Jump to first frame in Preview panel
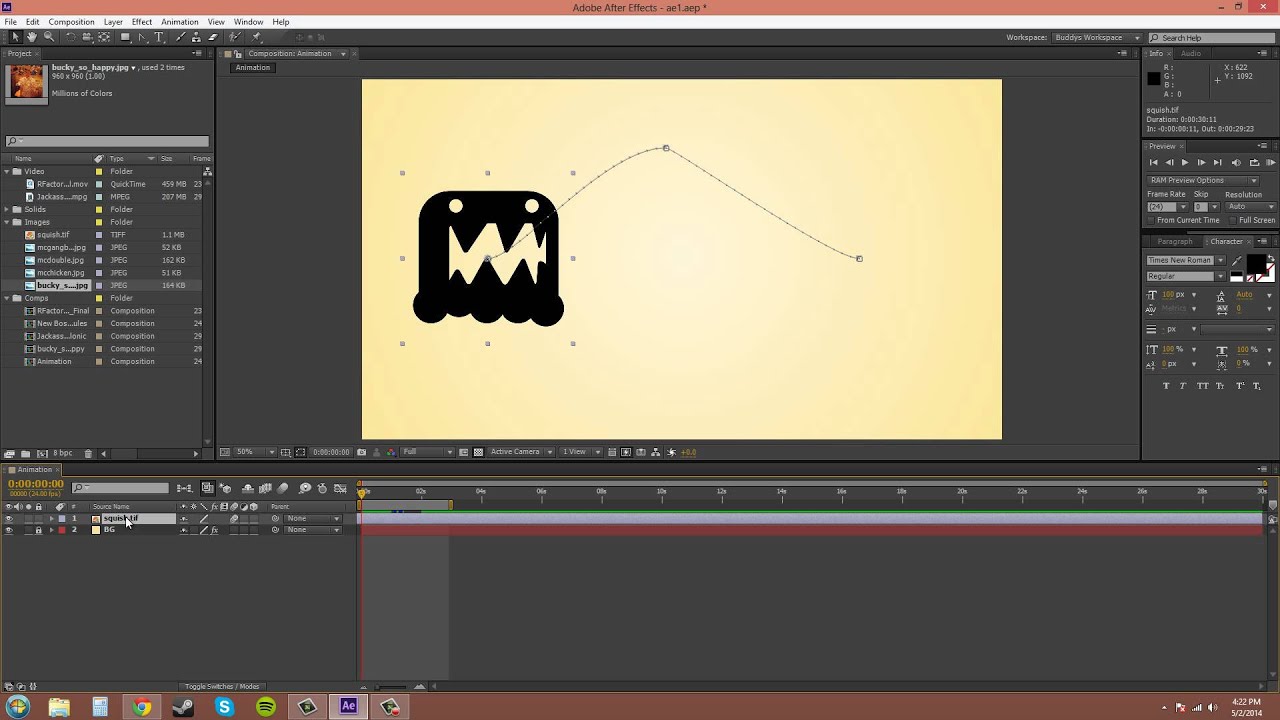The width and height of the screenshot is (1280, 720). pos(1153,162)
